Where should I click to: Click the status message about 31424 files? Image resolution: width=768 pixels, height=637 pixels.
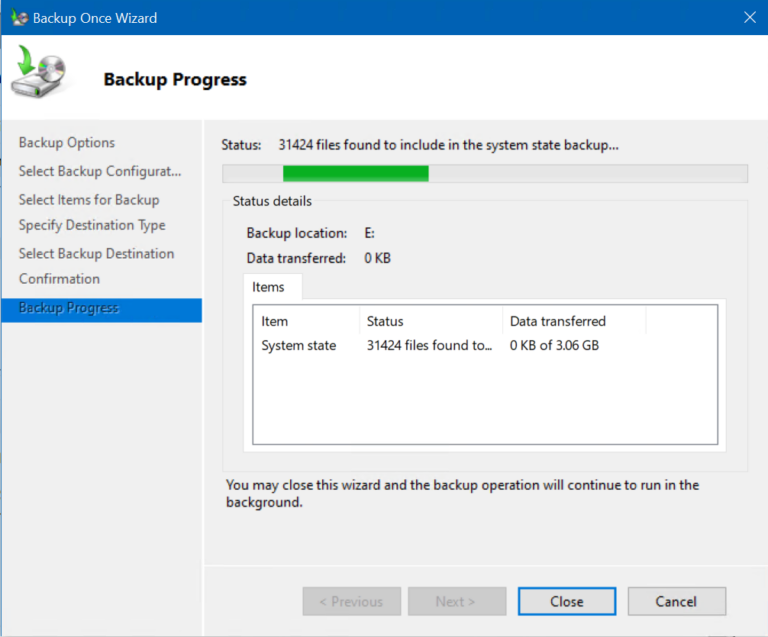448,145
